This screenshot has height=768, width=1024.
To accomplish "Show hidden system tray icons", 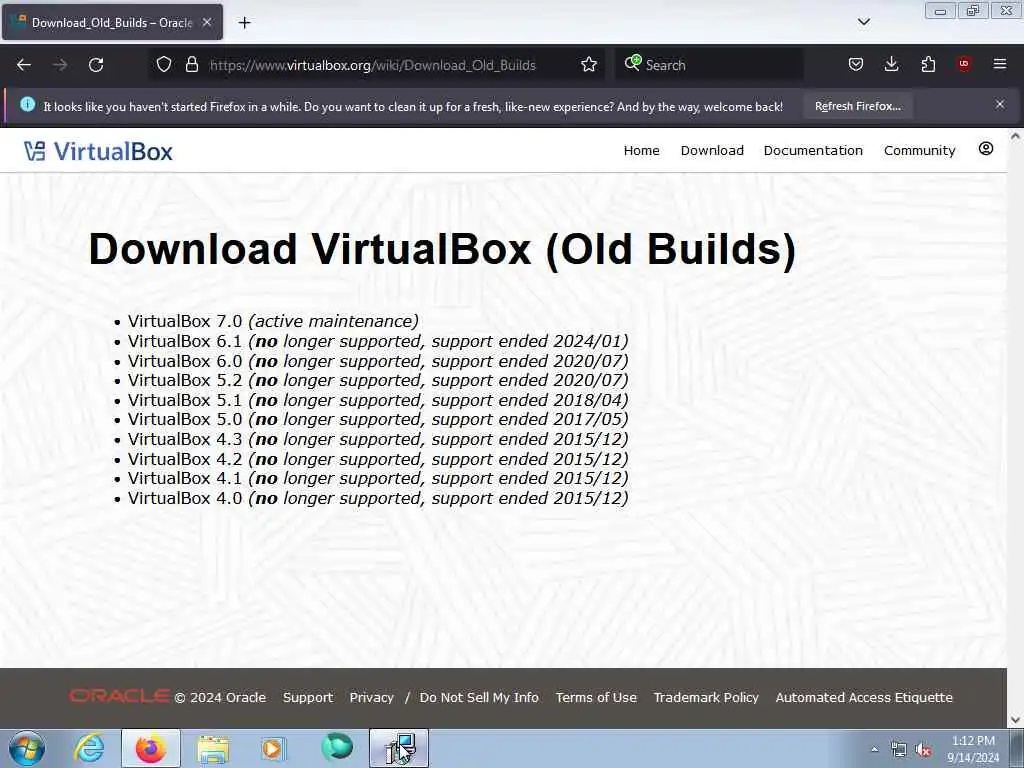I will [x=874, y=749].
